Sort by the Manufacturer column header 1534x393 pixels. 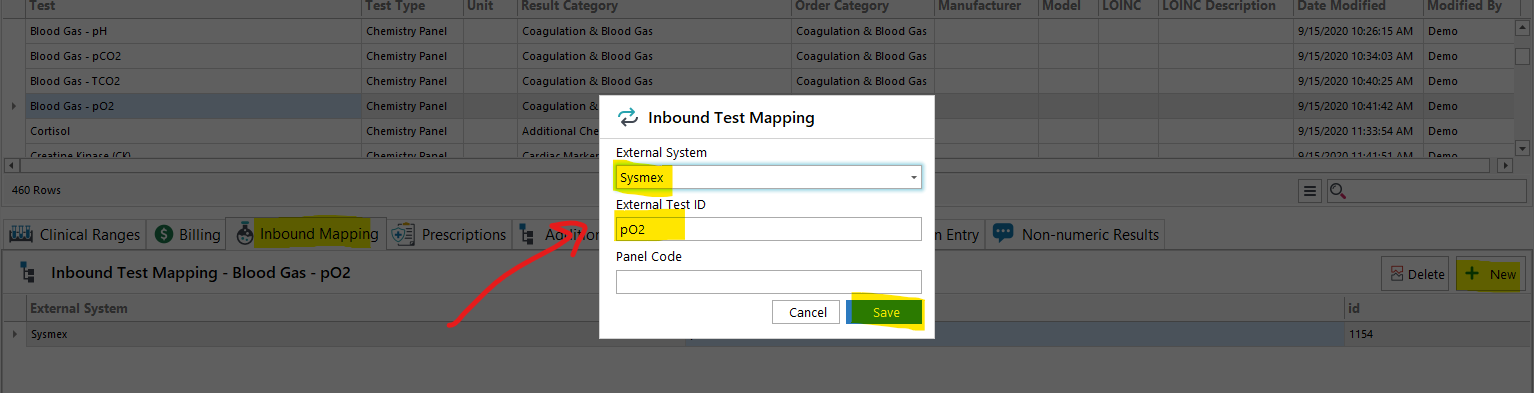pyautogui.click(x=986, y=6)
